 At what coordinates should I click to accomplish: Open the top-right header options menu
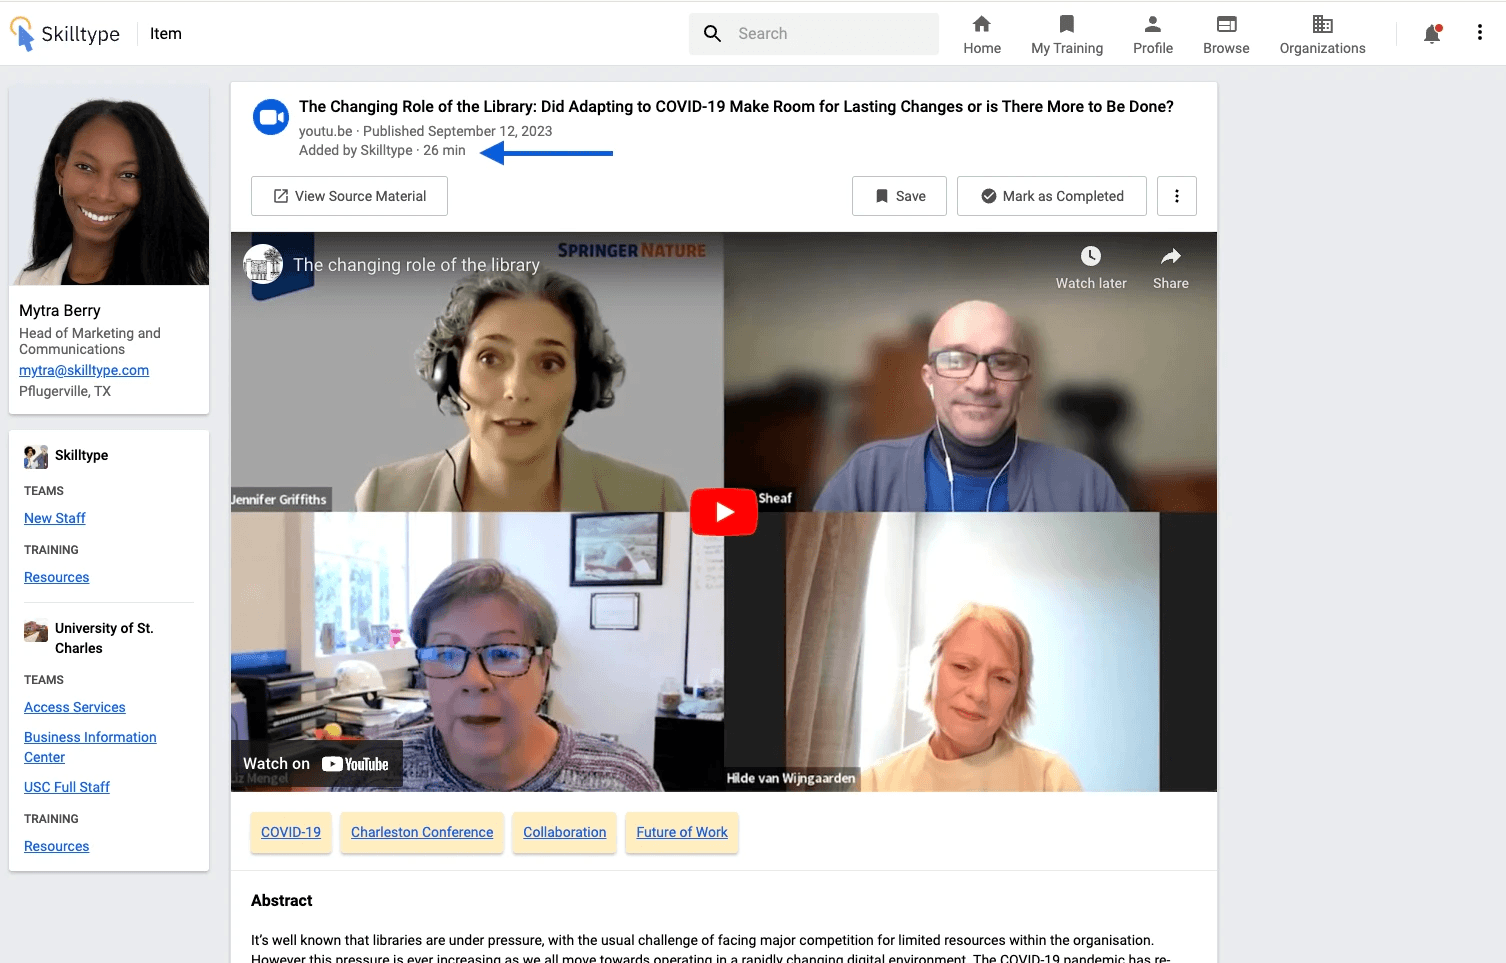[x=1480, y=33]
